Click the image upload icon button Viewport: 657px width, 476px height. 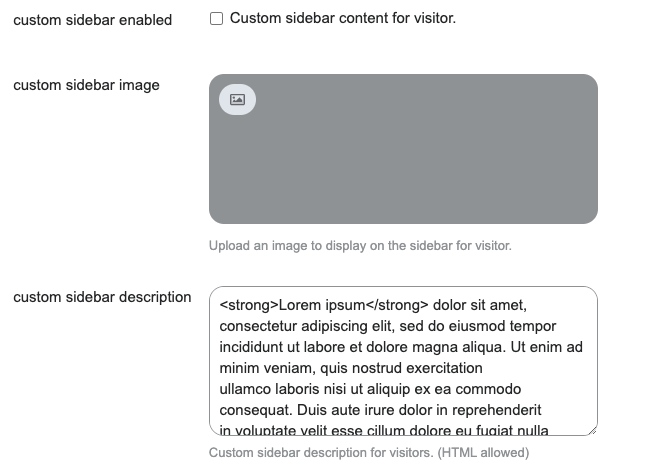point(237,99)
